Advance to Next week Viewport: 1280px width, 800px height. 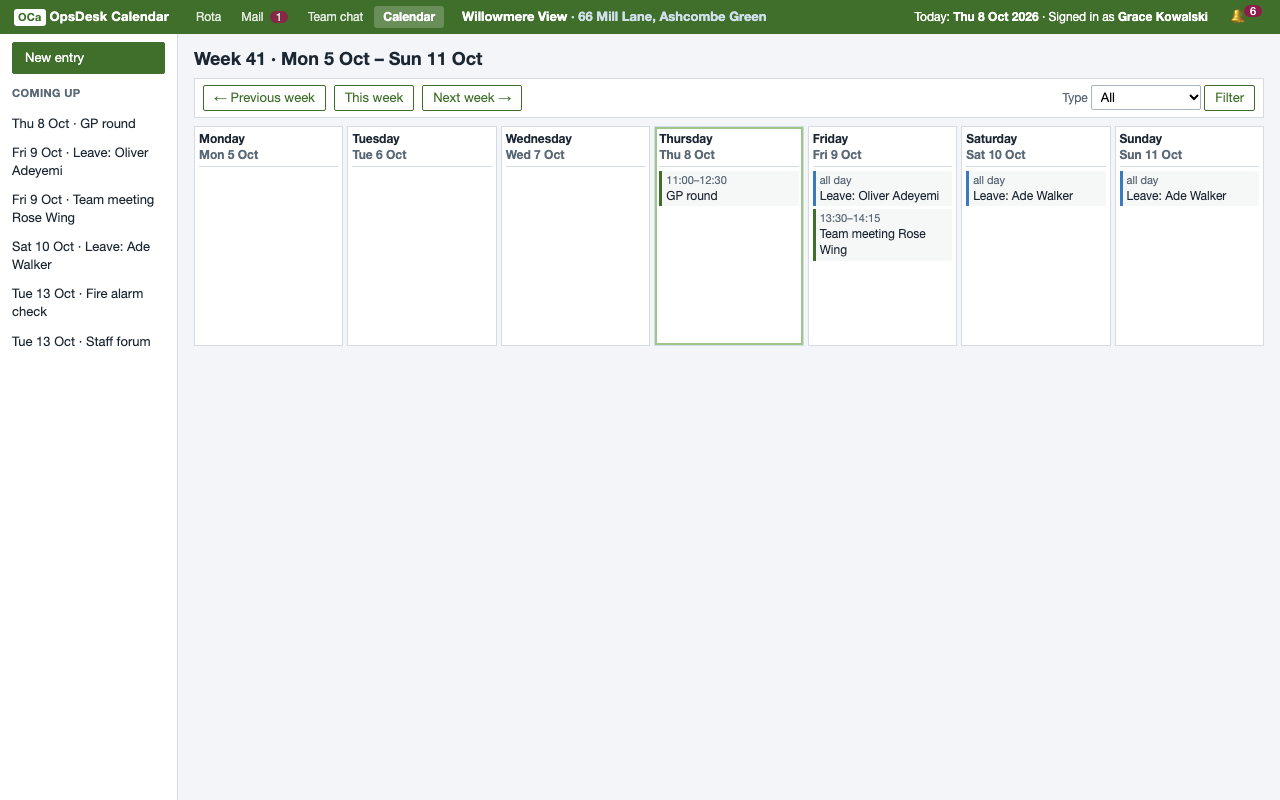pos(472,98)
